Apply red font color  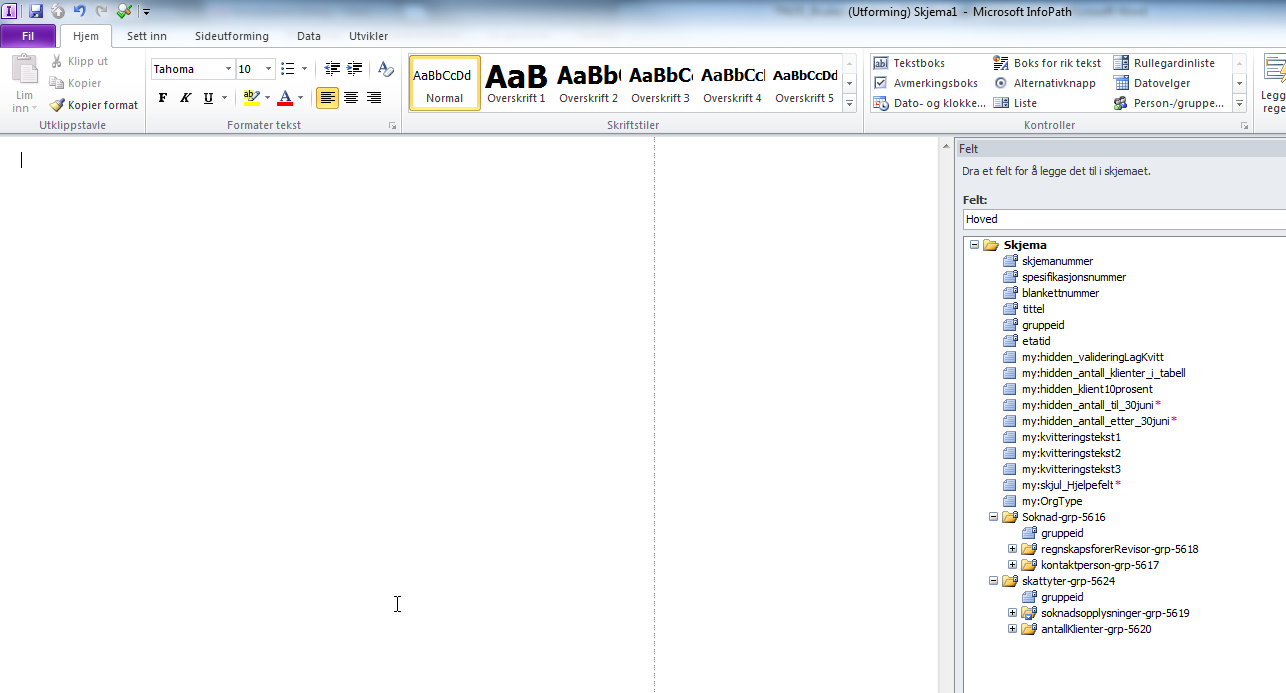(x=285, y=98)
